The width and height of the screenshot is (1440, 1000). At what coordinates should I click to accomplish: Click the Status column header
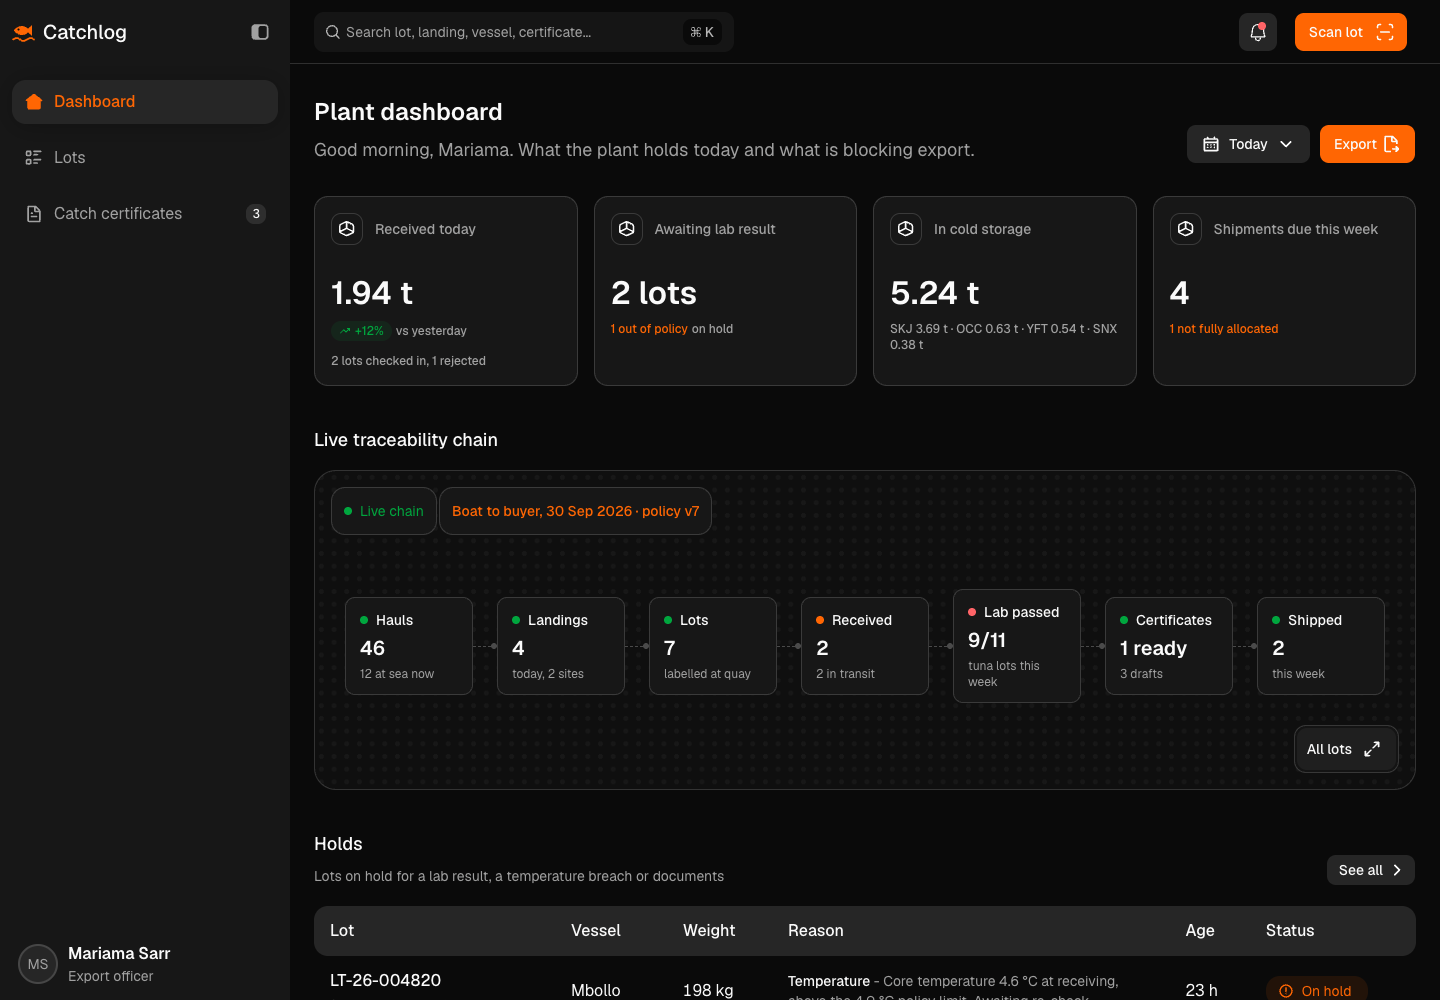coord(1290,931)
